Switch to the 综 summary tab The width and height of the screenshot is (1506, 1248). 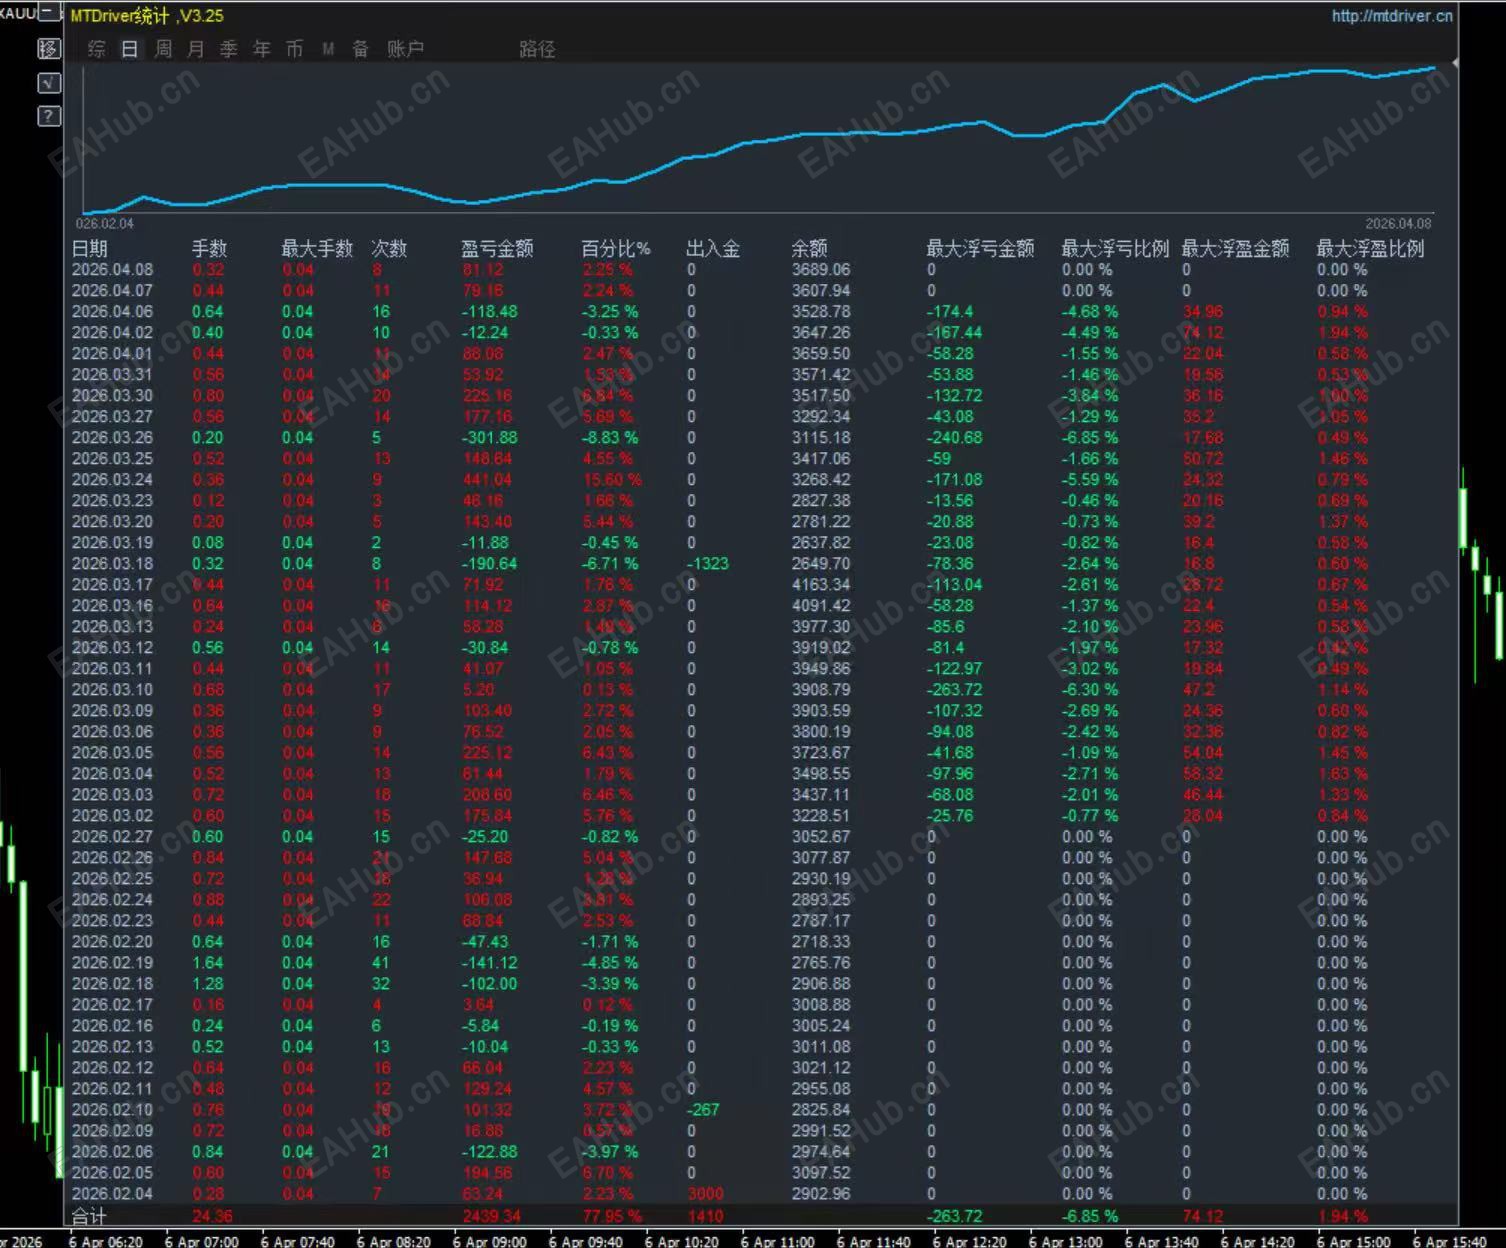[x=96, y=49]
